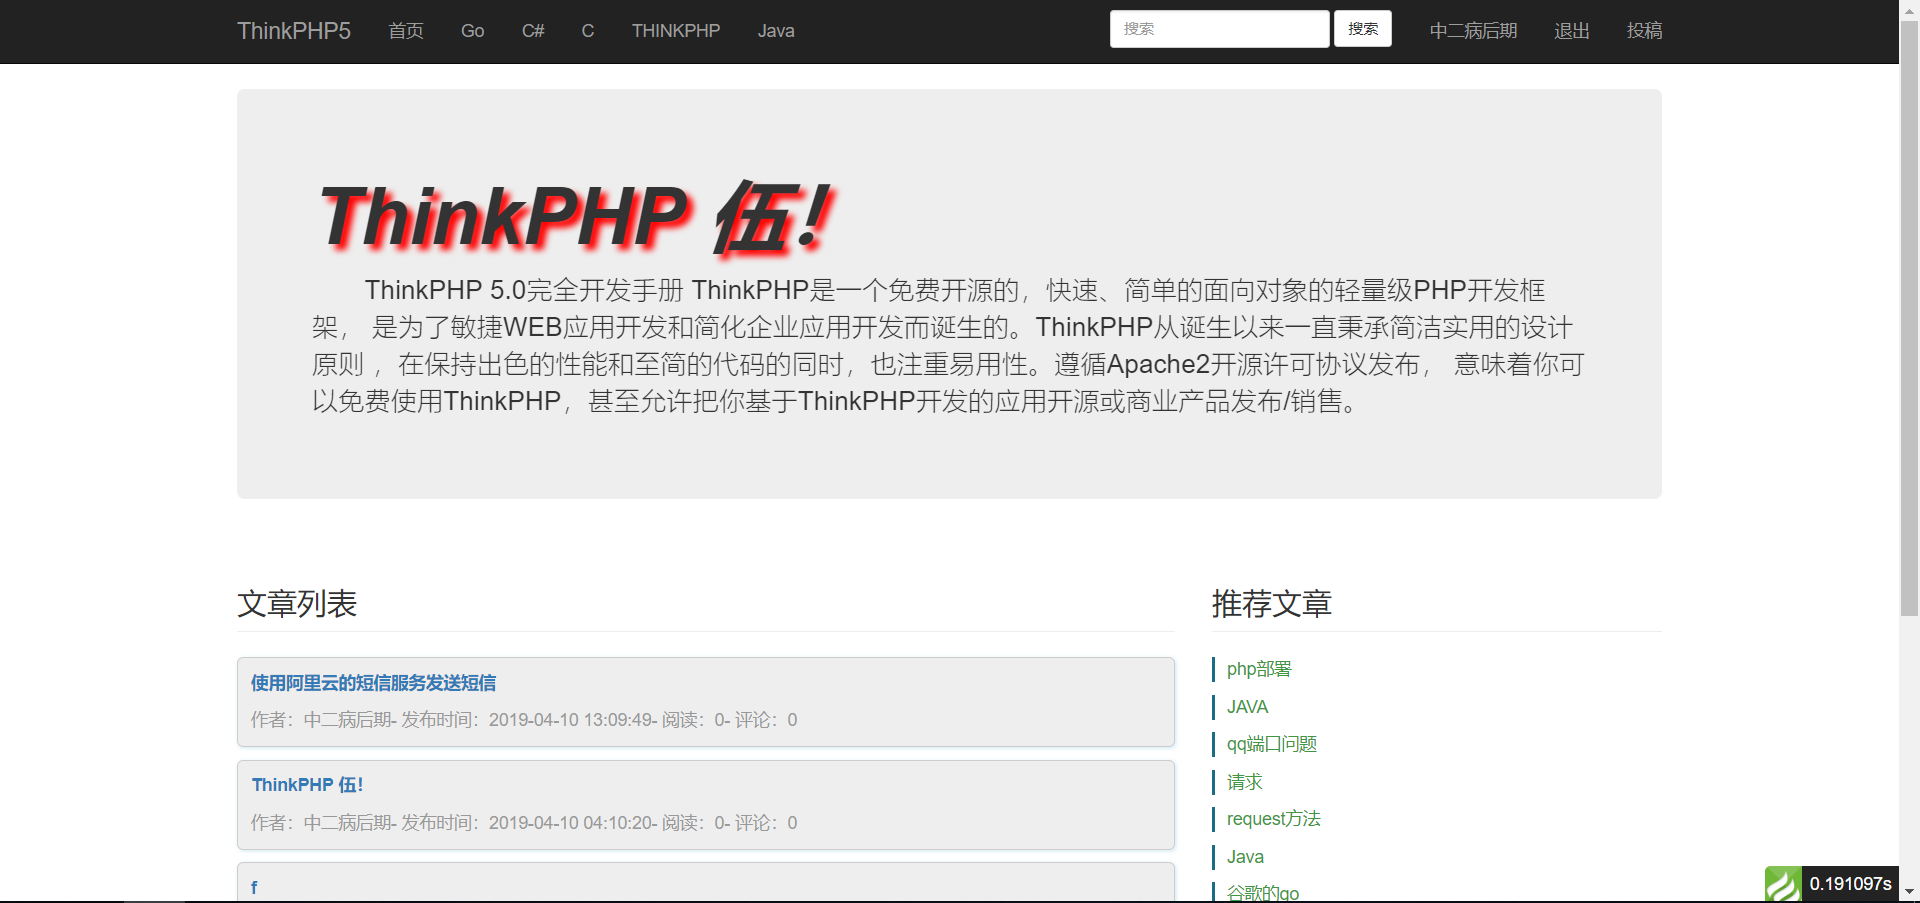Click the 推荐文章 heading text
The width and height of the screenshot is (1920, 903).
(x=1272, y=604)
